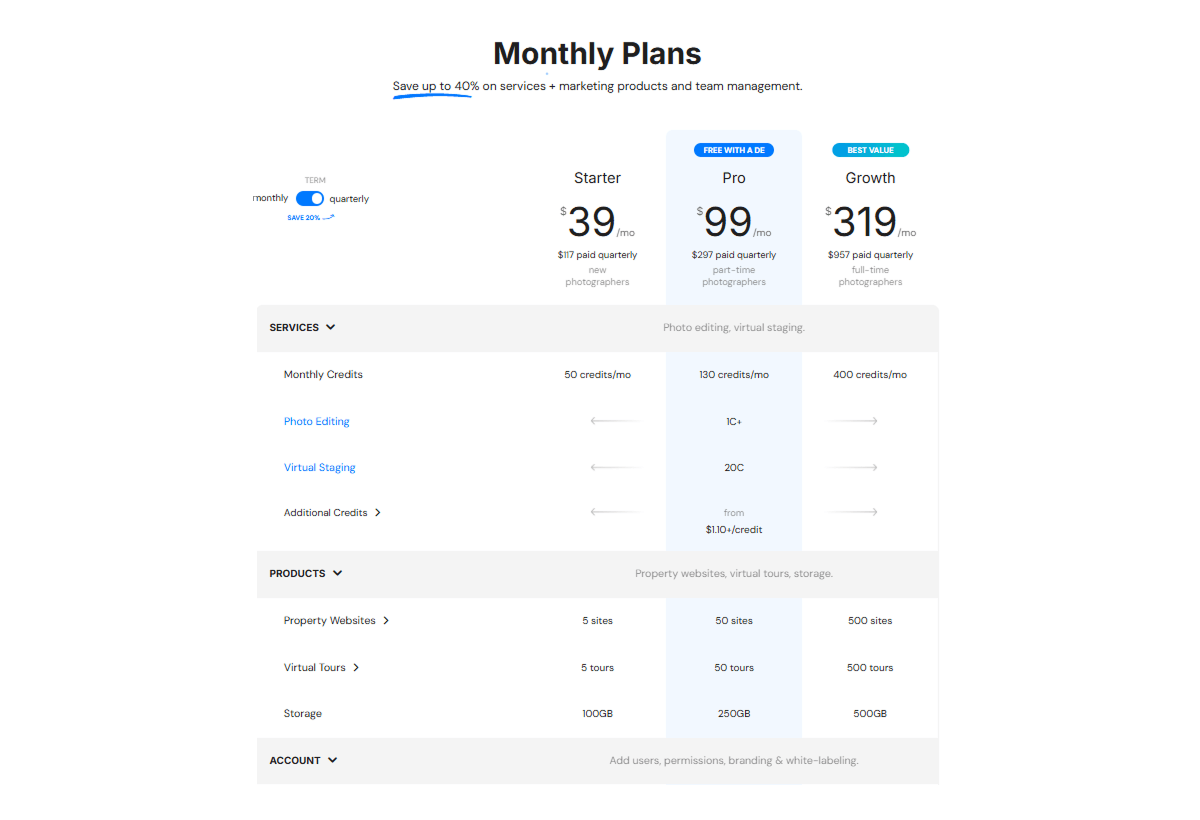Image resolution: width=1200 pixels, height=820 pixels.
Task: Select the Growth plan heading
Action: (x=870, y=178)
